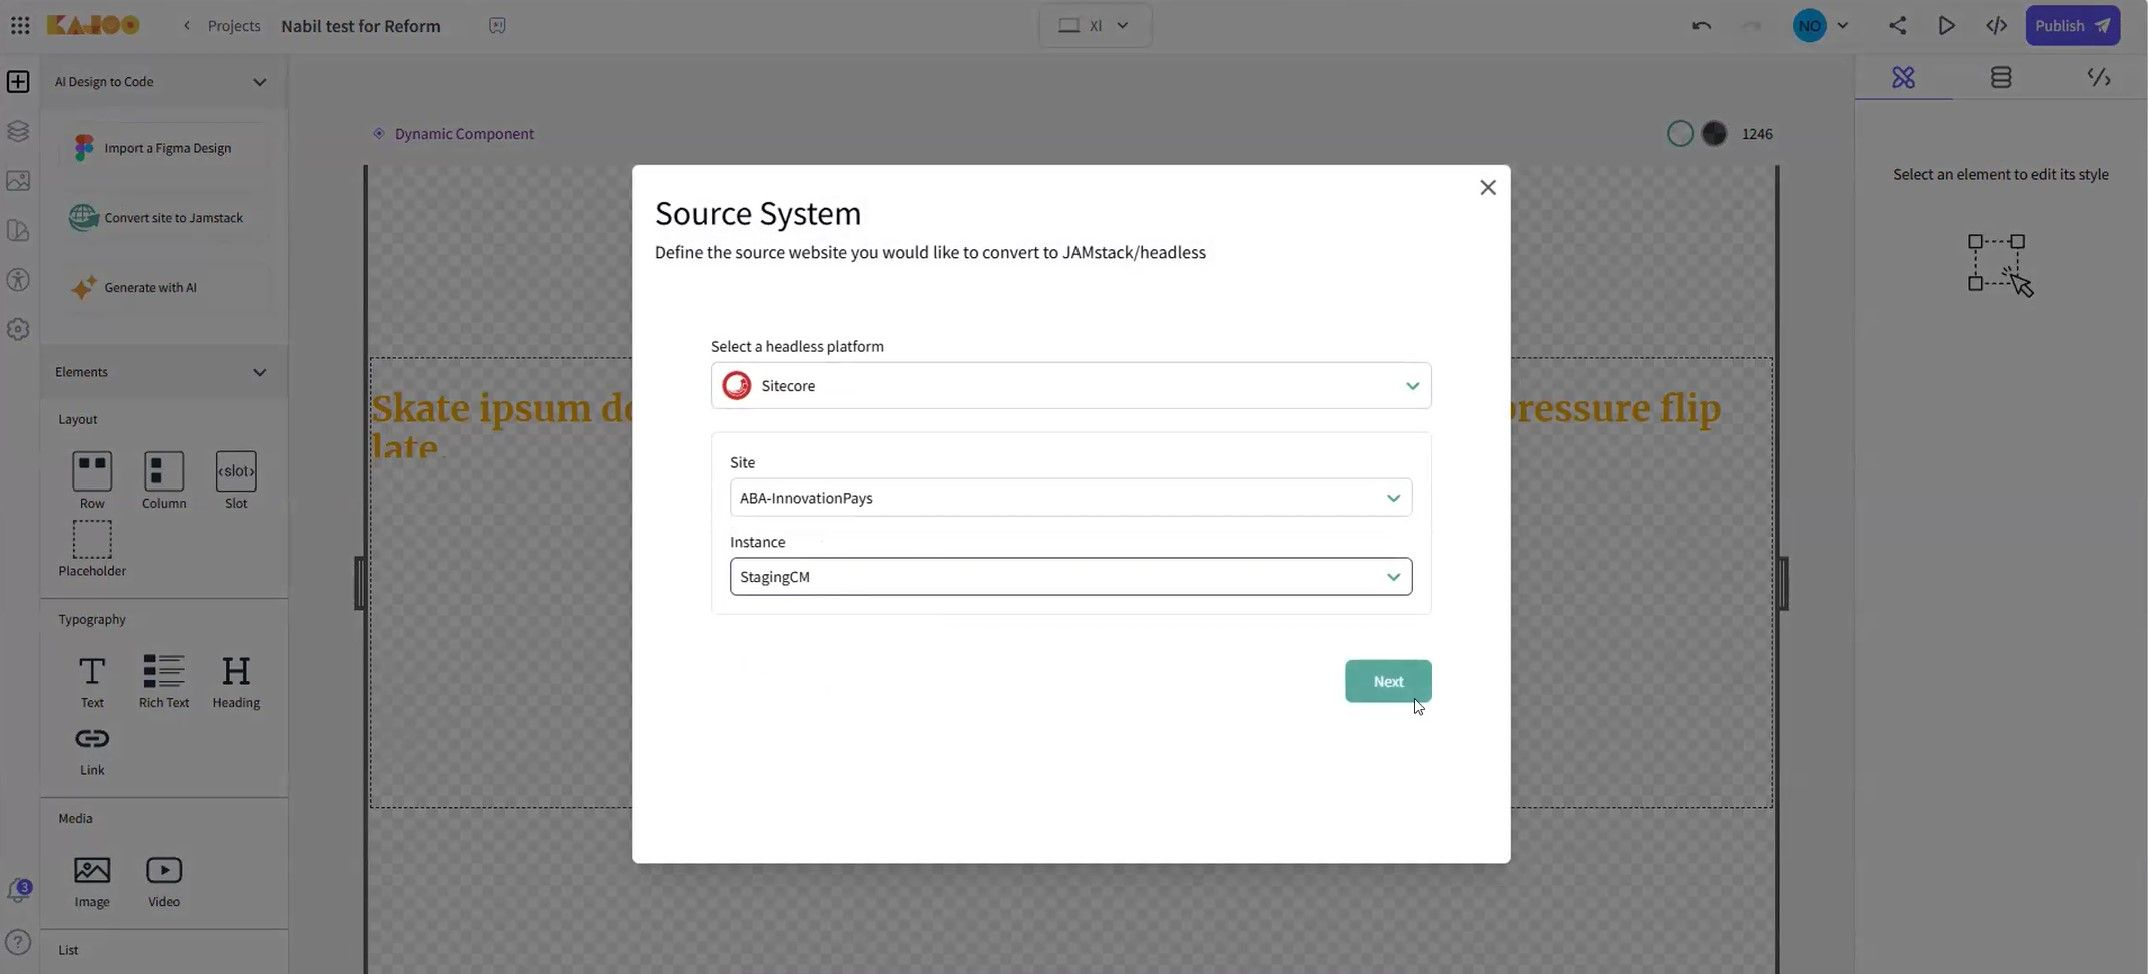Close the Source System dialog
Screen dimensions: 2148x974
(x=1488, y=187)
